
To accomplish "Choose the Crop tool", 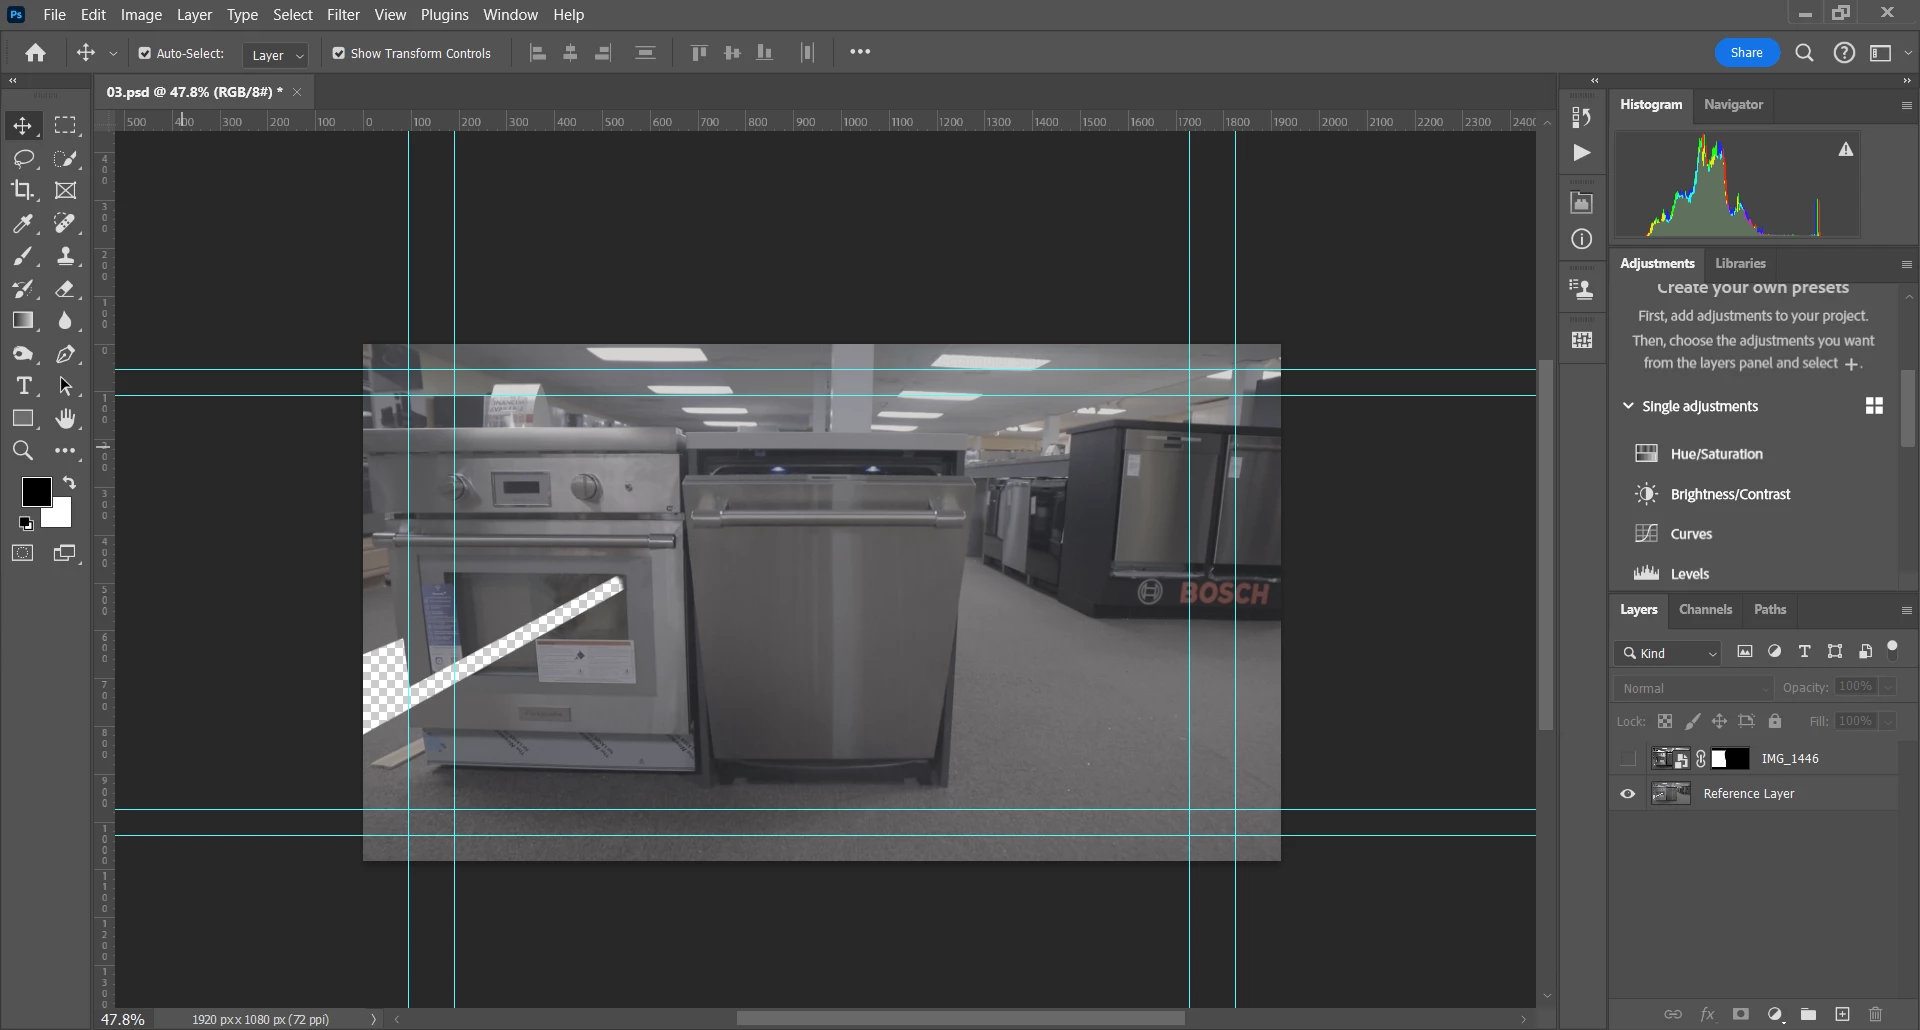I will pyautogui.click(x=22, y=190).
